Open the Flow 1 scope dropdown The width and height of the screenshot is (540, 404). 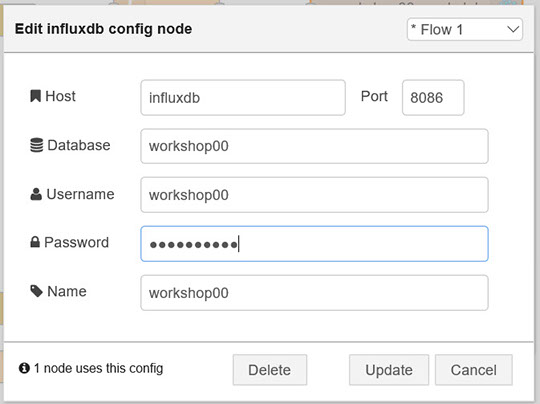[465, 29]
